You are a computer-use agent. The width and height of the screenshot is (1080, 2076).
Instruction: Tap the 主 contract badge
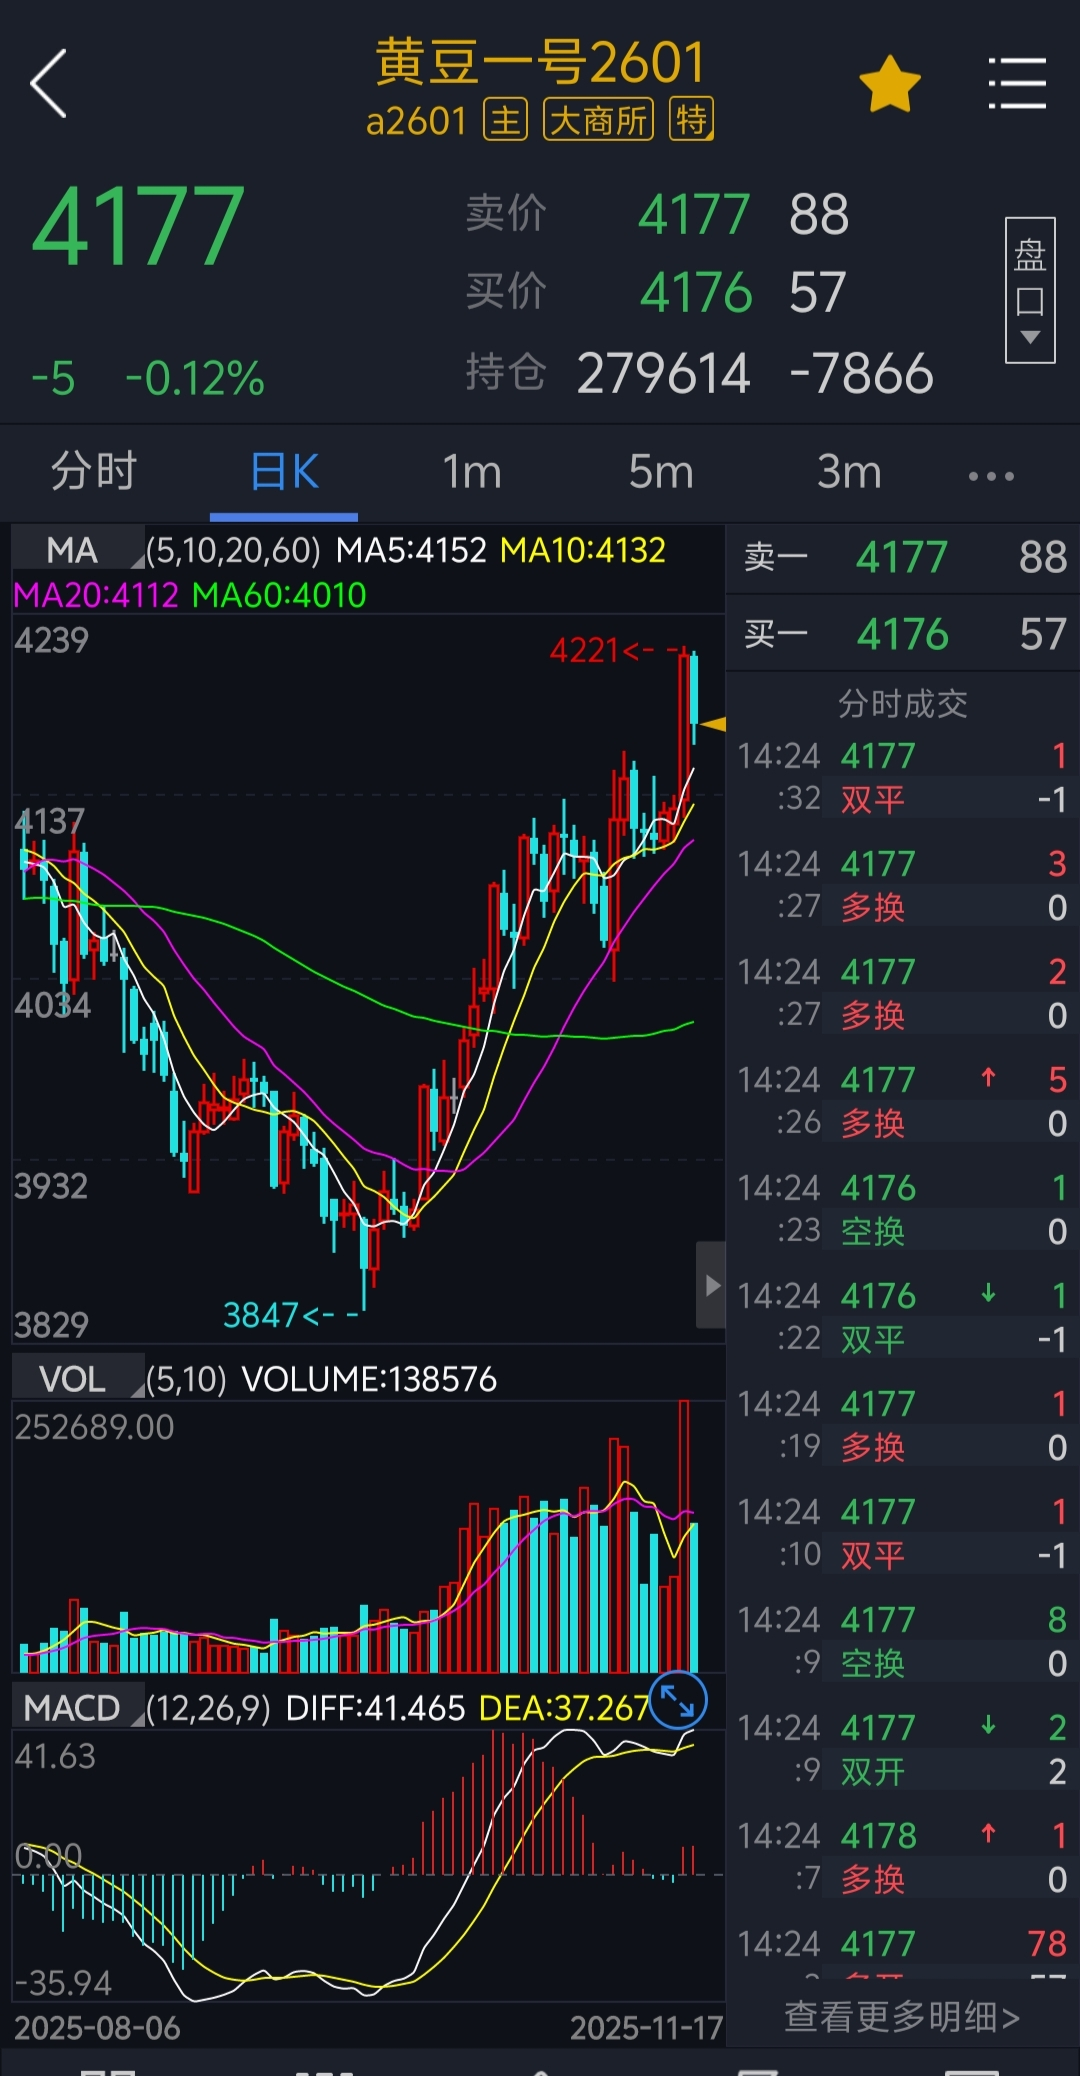505,121
